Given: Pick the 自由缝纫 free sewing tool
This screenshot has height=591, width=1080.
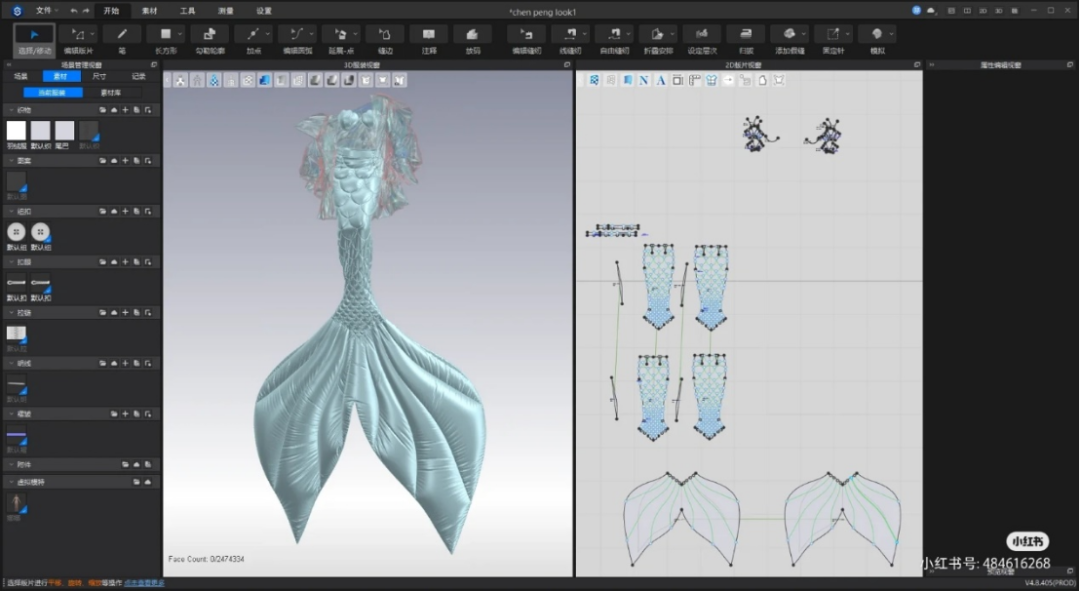Looking at the screenshot, I should [x=614, y=40].
